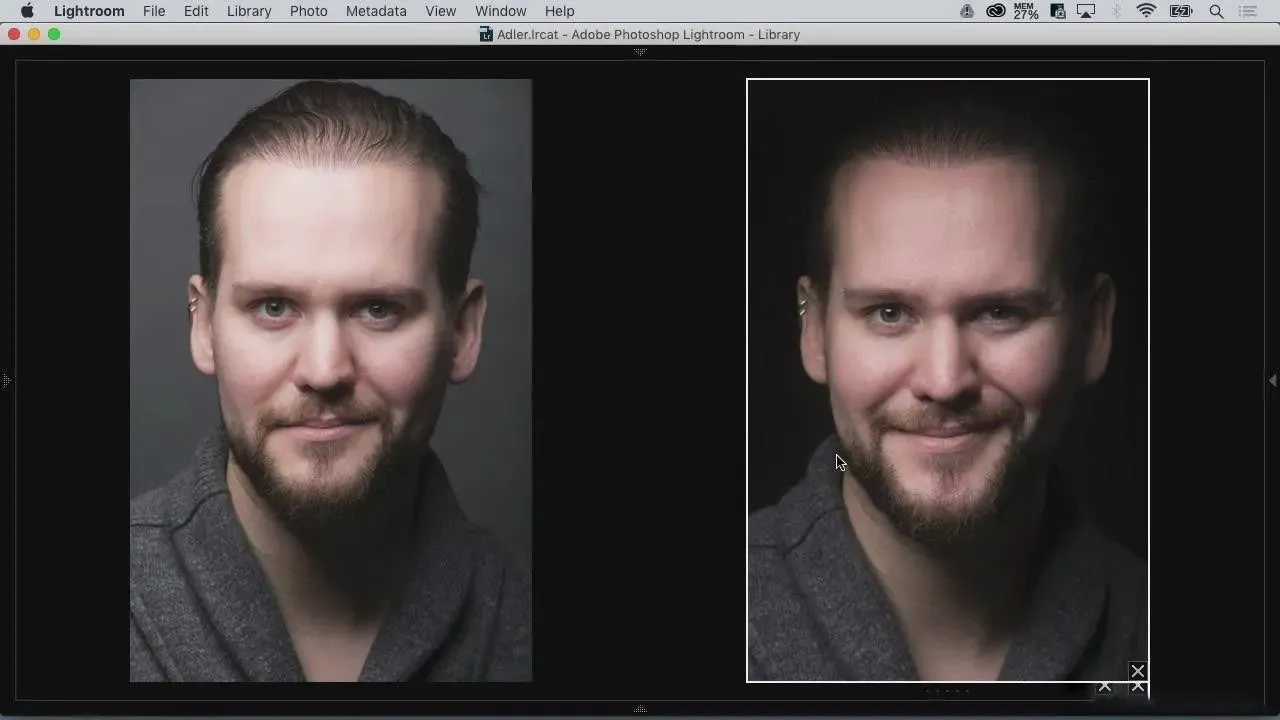The image size is (1280, 720).
Task: Open Creative Cloud menu bar icon
Action: (995, 11)
